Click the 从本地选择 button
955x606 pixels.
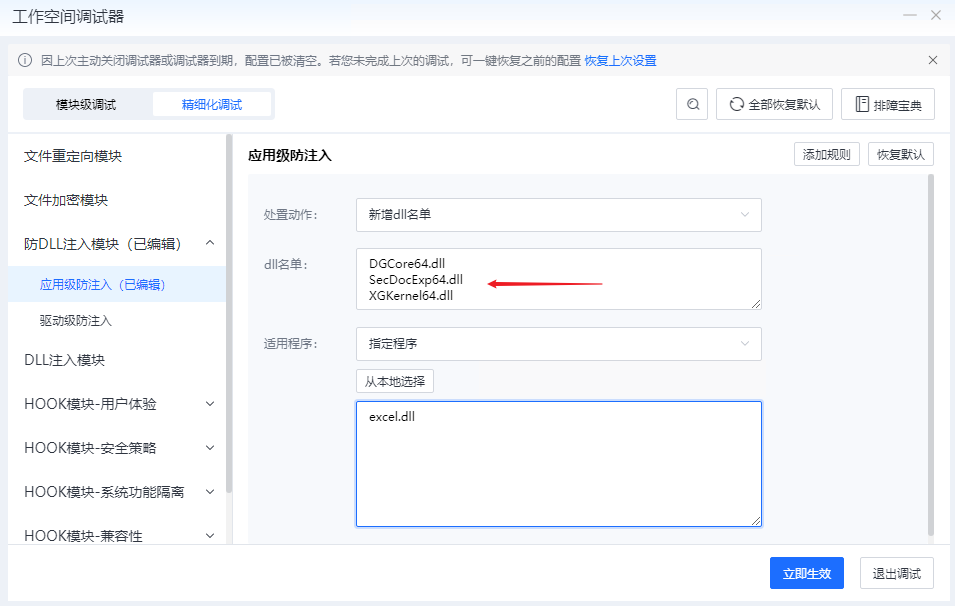(x=395, y=381)
